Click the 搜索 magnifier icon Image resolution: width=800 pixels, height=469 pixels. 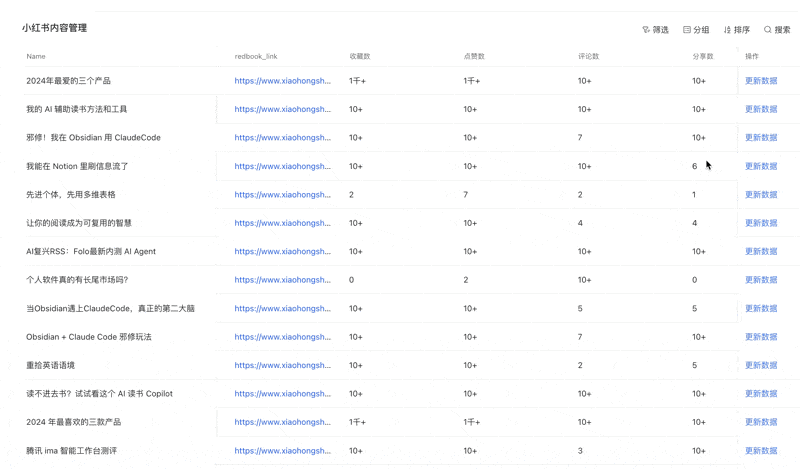(768, 30)
